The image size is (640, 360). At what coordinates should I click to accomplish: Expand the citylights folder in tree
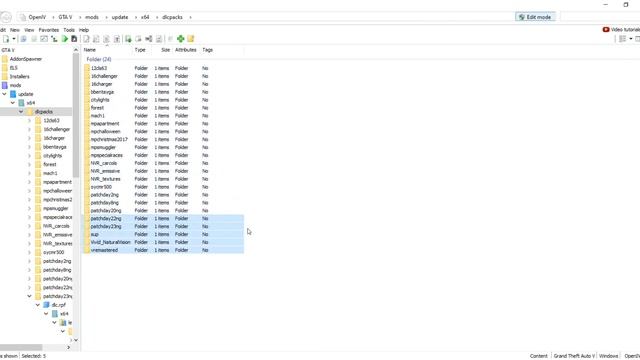point(29,156)
